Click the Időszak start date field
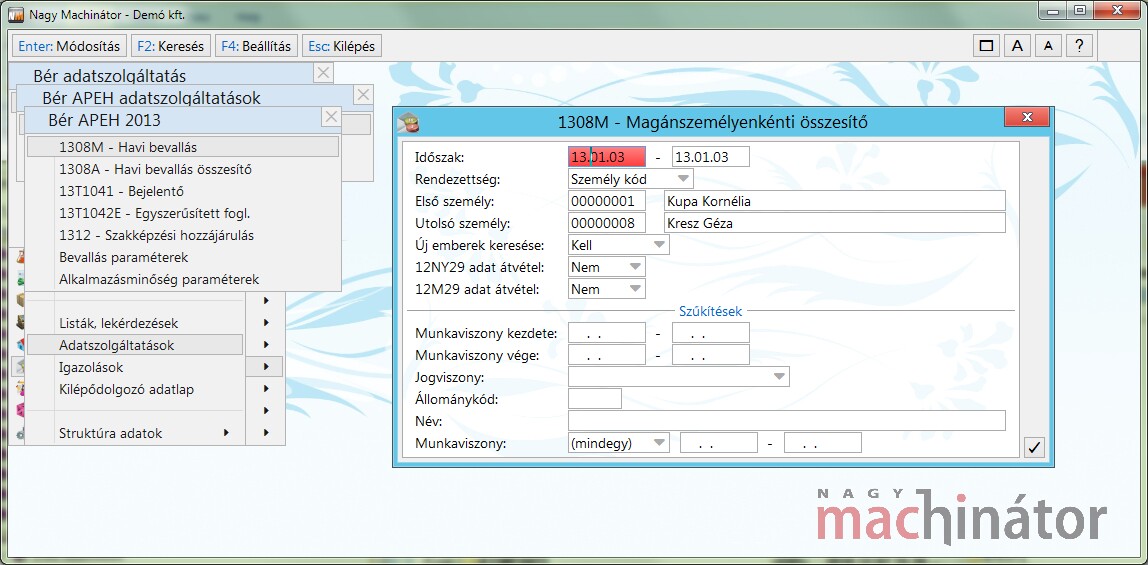Viewport: 1148px width, 565px height. point(607,157)
